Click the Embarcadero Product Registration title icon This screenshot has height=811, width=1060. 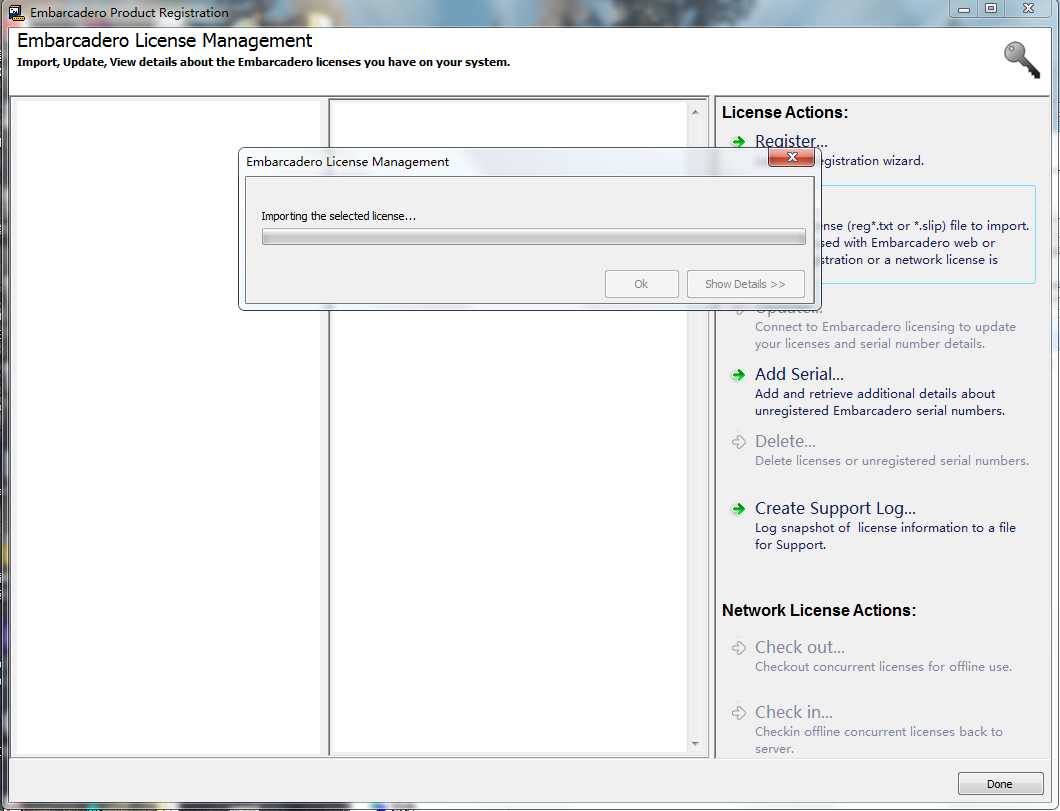(16, 12)
